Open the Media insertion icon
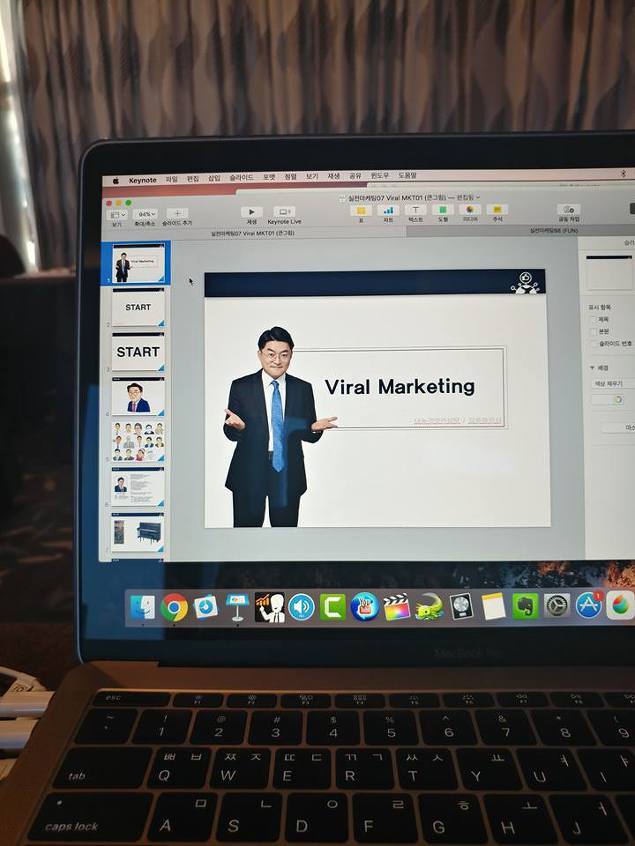Viewport: 635px width, 846px height. coord(470,209)
